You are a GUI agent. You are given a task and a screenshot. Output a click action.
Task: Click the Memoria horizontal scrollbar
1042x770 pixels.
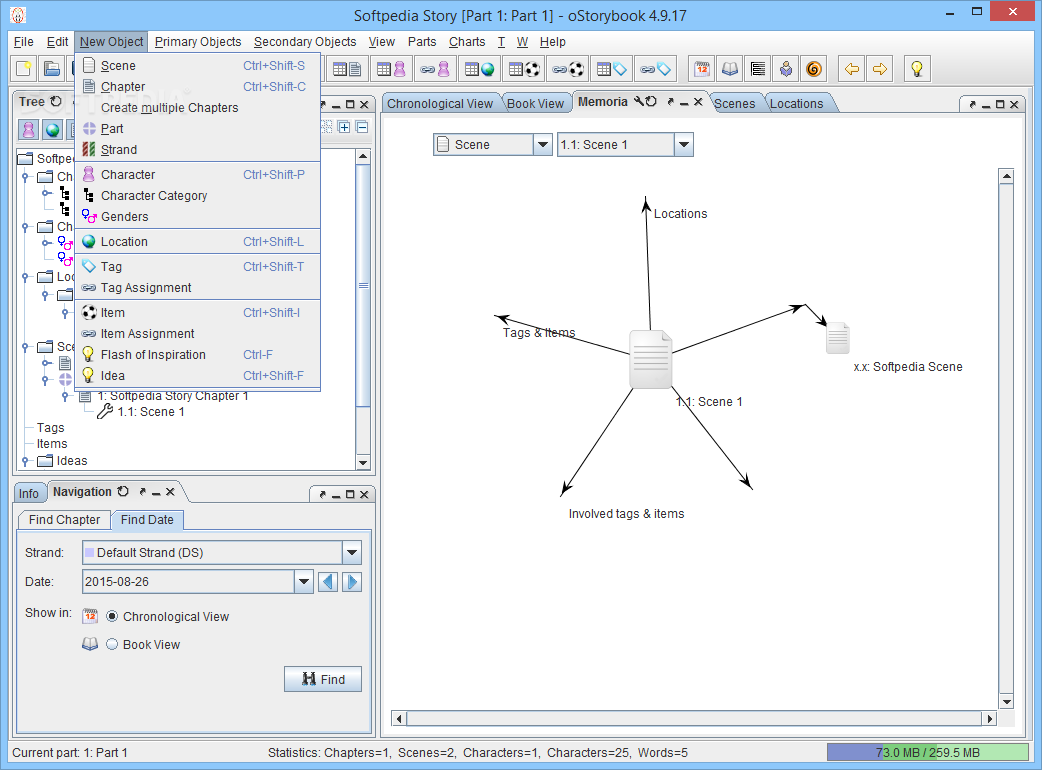pos(694,718)
